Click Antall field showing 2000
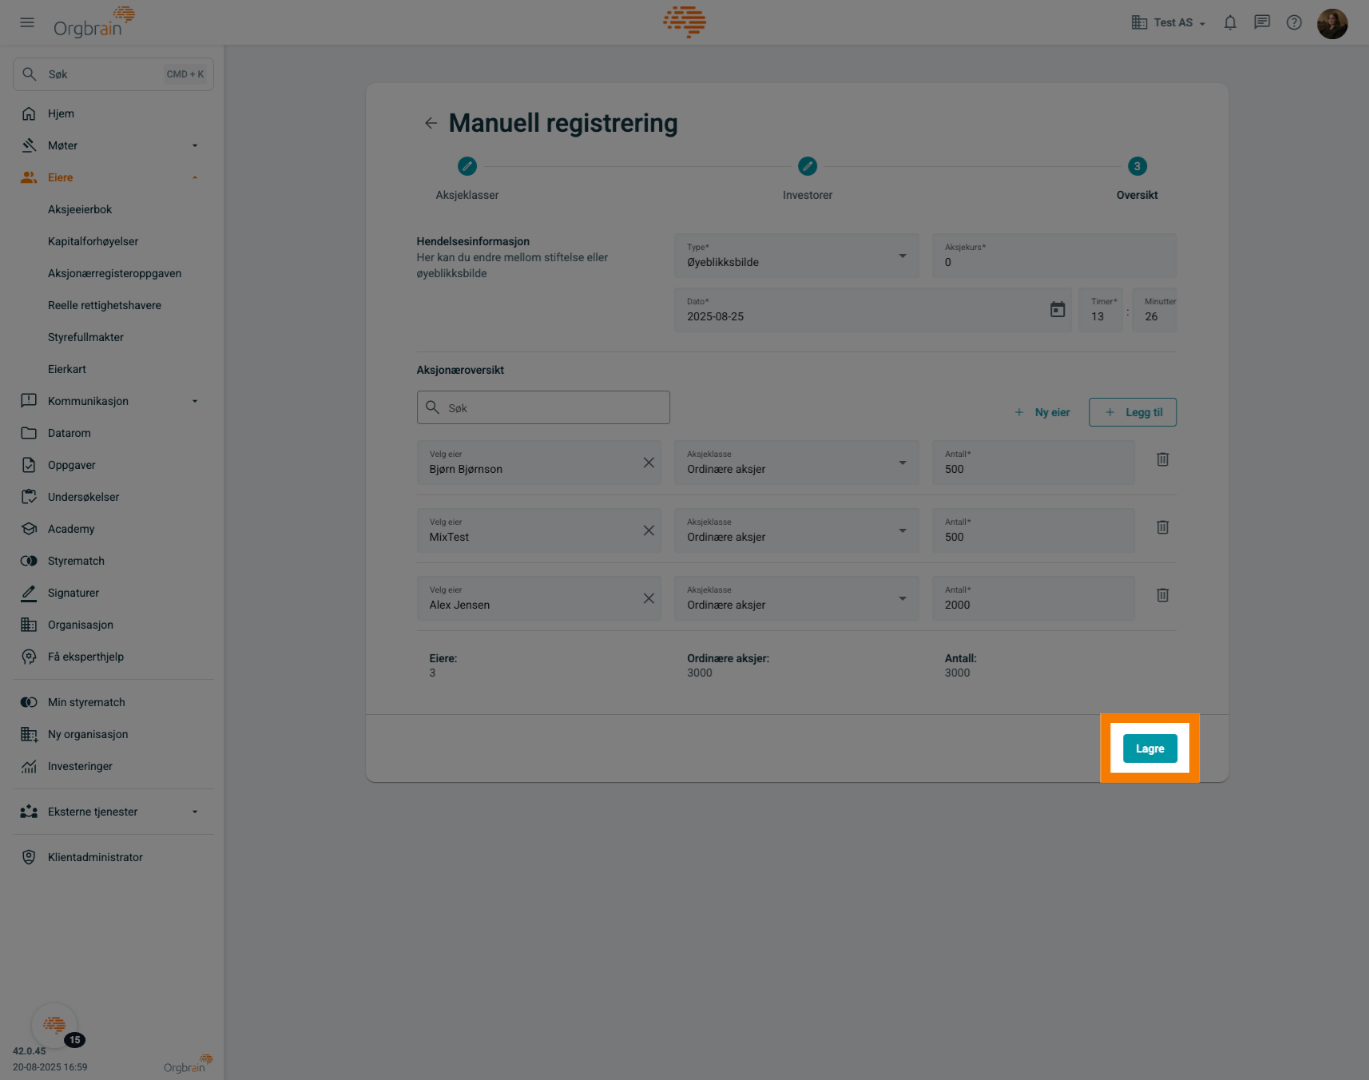Screen dimensions: 1369x1080 coord(1033,599)
